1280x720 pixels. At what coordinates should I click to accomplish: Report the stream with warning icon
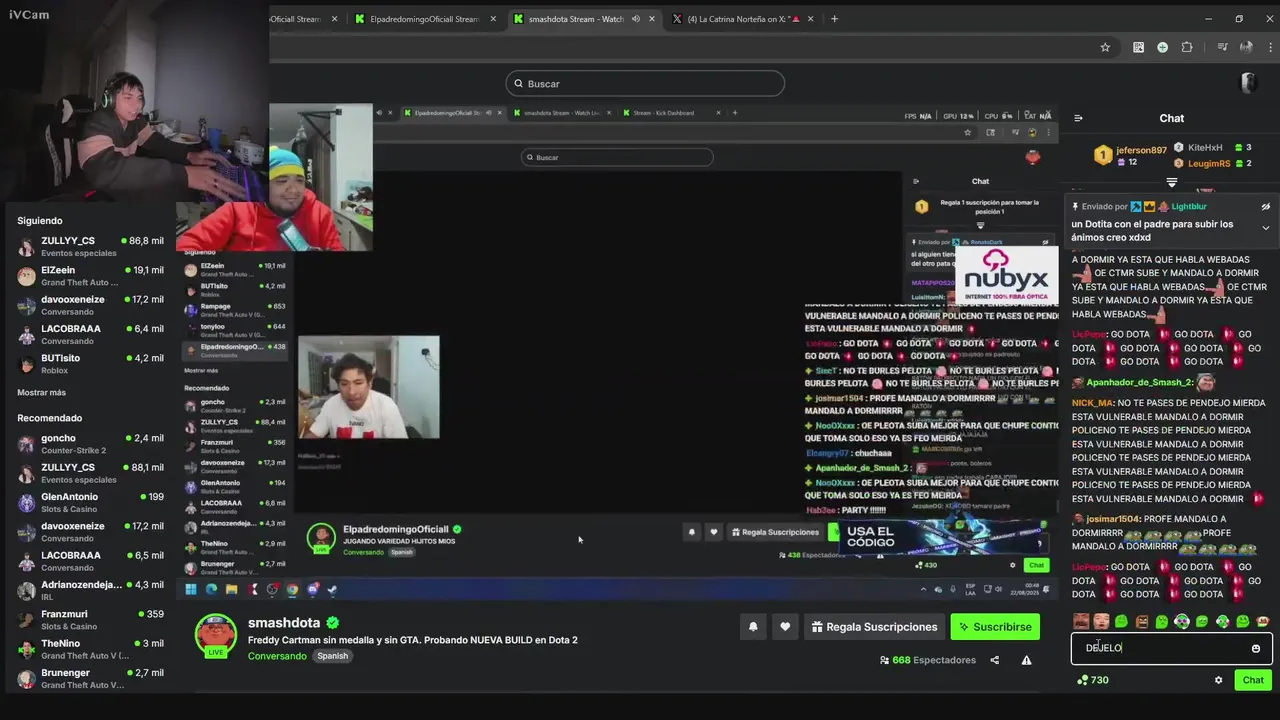coord(1026,660)
